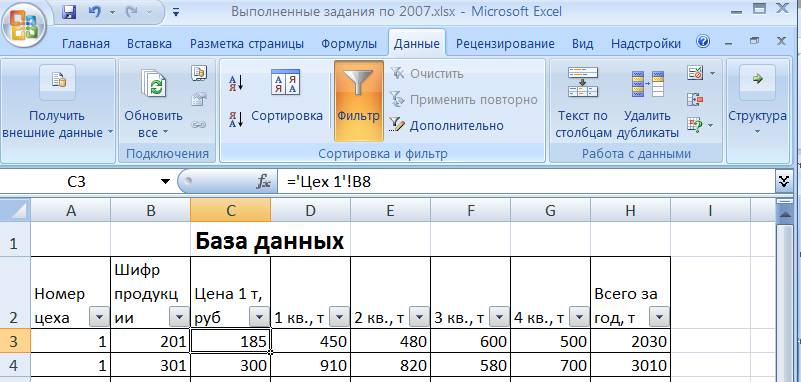Select the Данные tab

click(x=416, y=44)
